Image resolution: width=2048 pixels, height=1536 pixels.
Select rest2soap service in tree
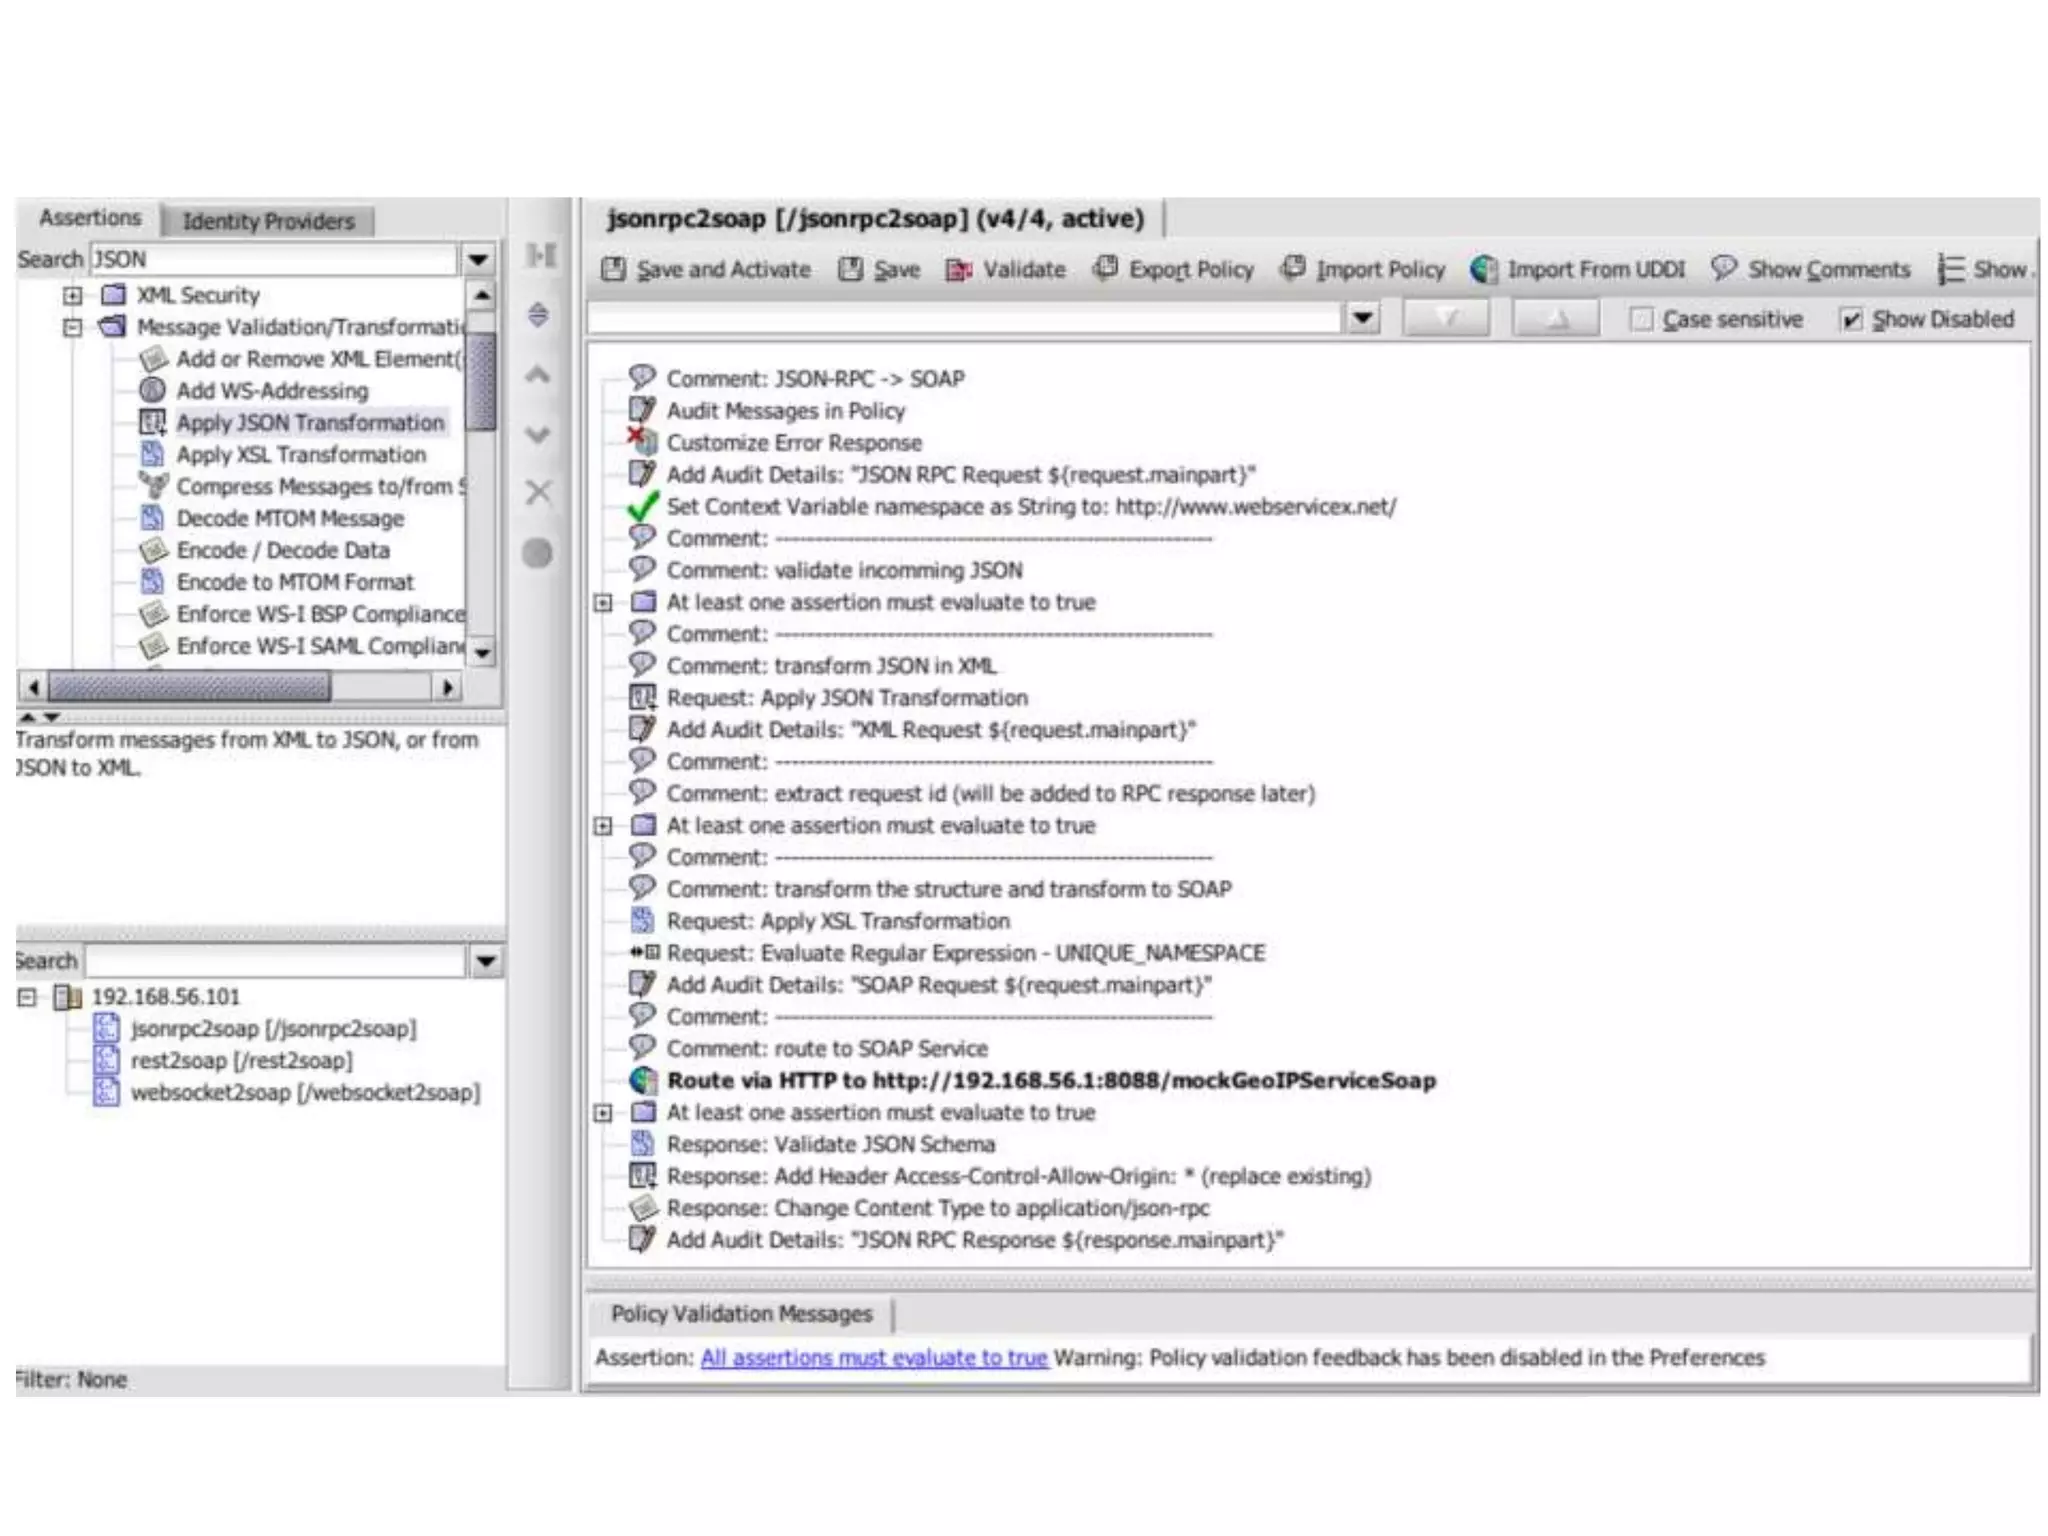click(241, 1060)
